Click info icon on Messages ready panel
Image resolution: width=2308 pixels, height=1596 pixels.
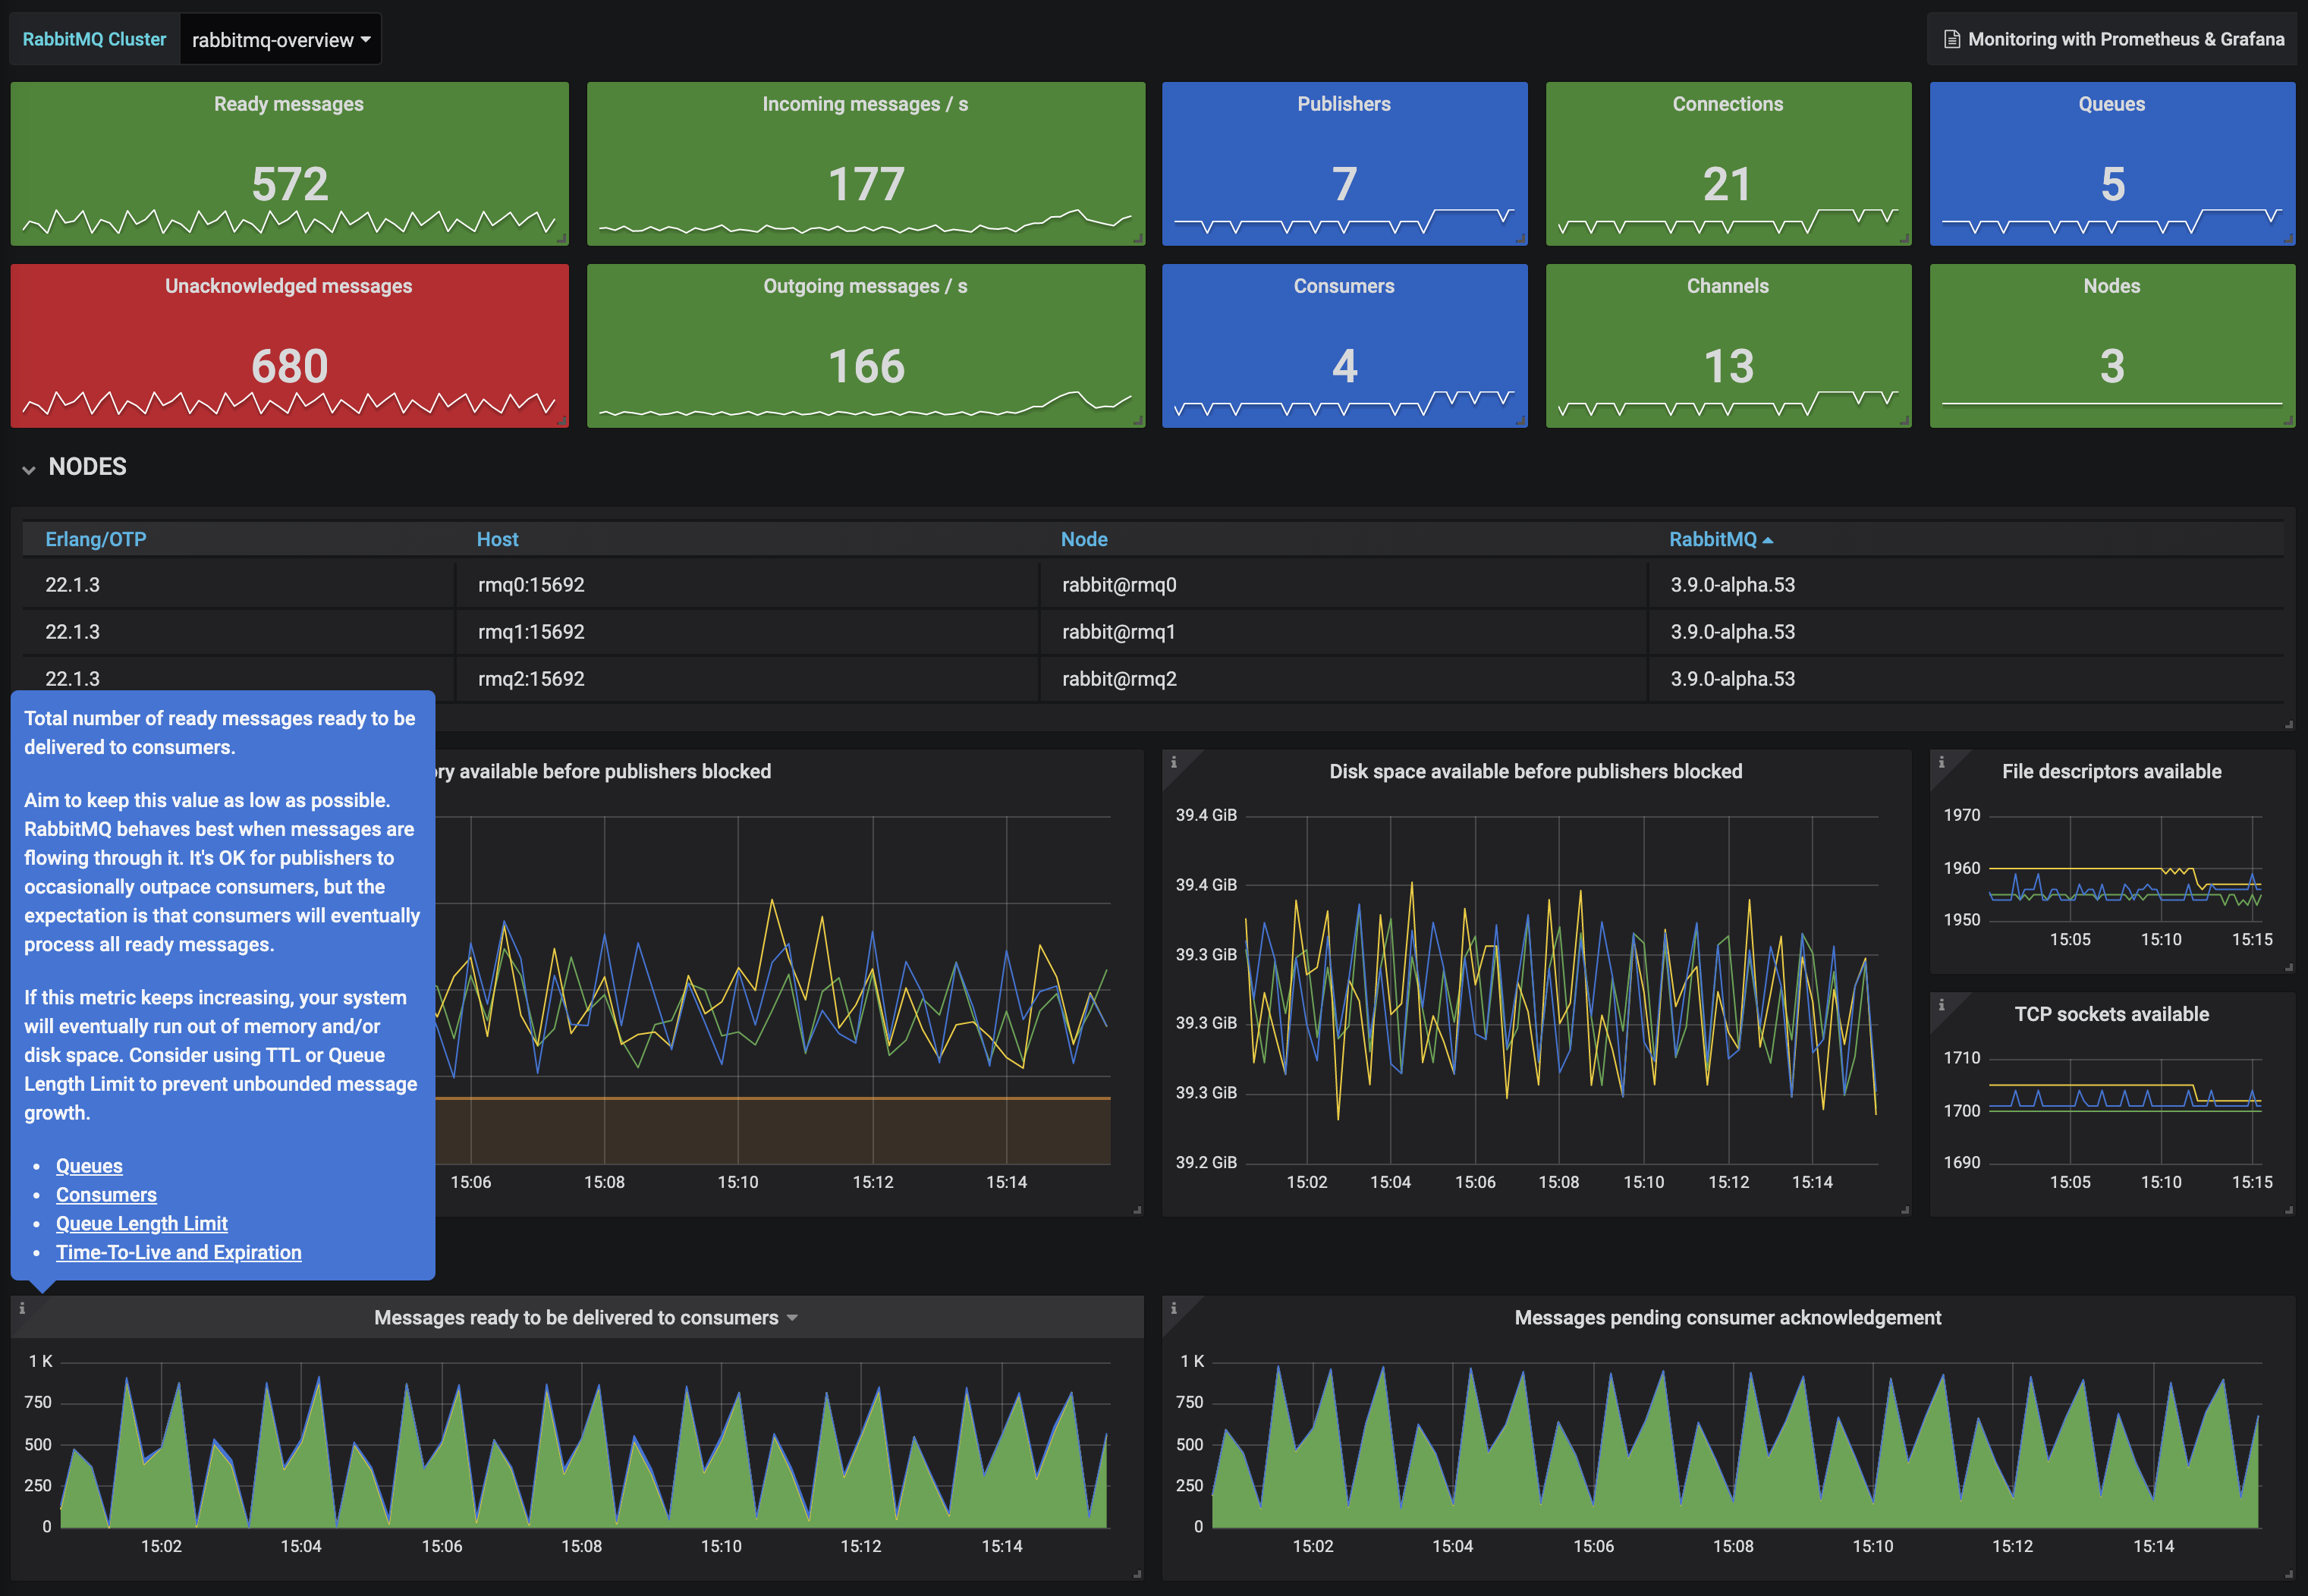pyautogui.click(x=22, y=1308)
